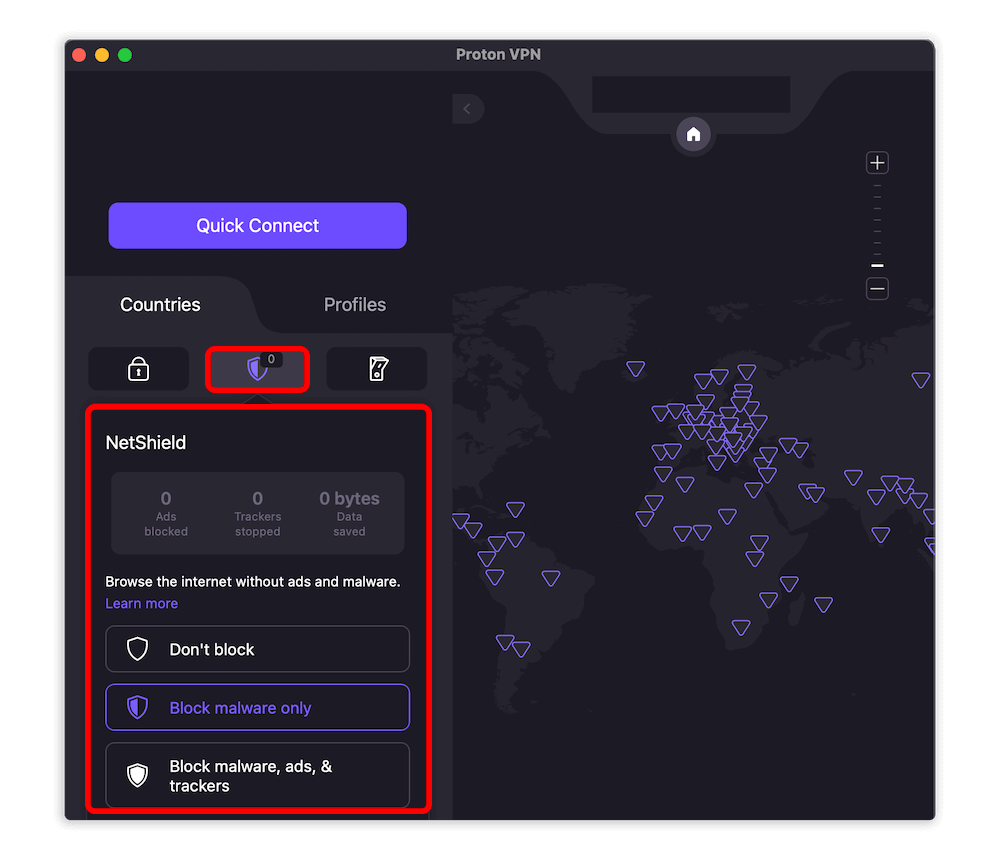Select Block malware only option

click(257, 707)
